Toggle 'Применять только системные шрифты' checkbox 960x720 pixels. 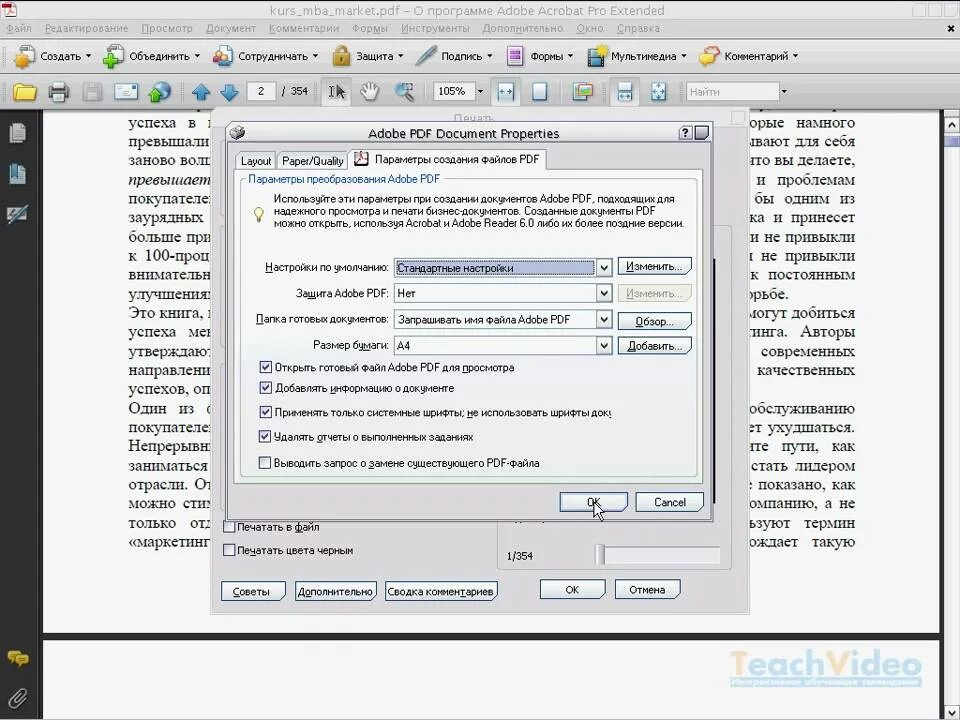coord(265,412)
